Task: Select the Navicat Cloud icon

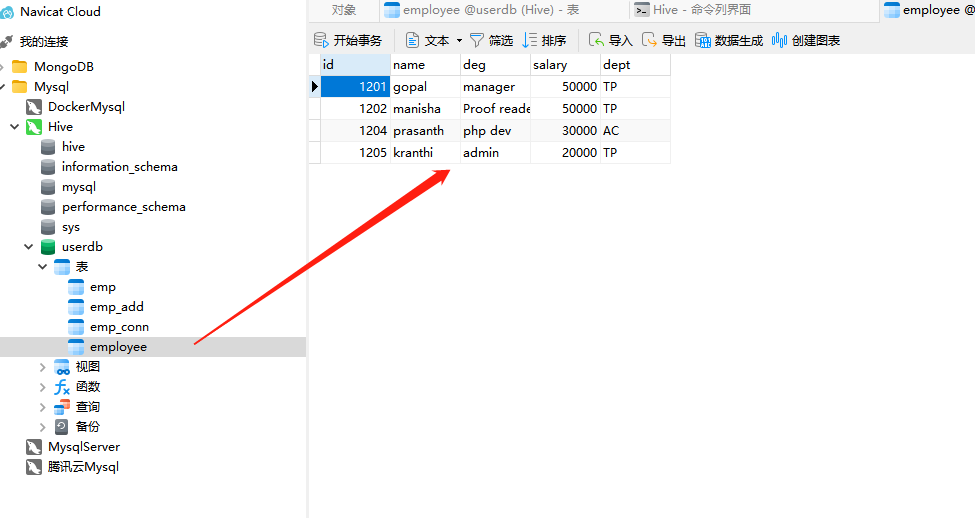Action: click(x=8, y=12)
